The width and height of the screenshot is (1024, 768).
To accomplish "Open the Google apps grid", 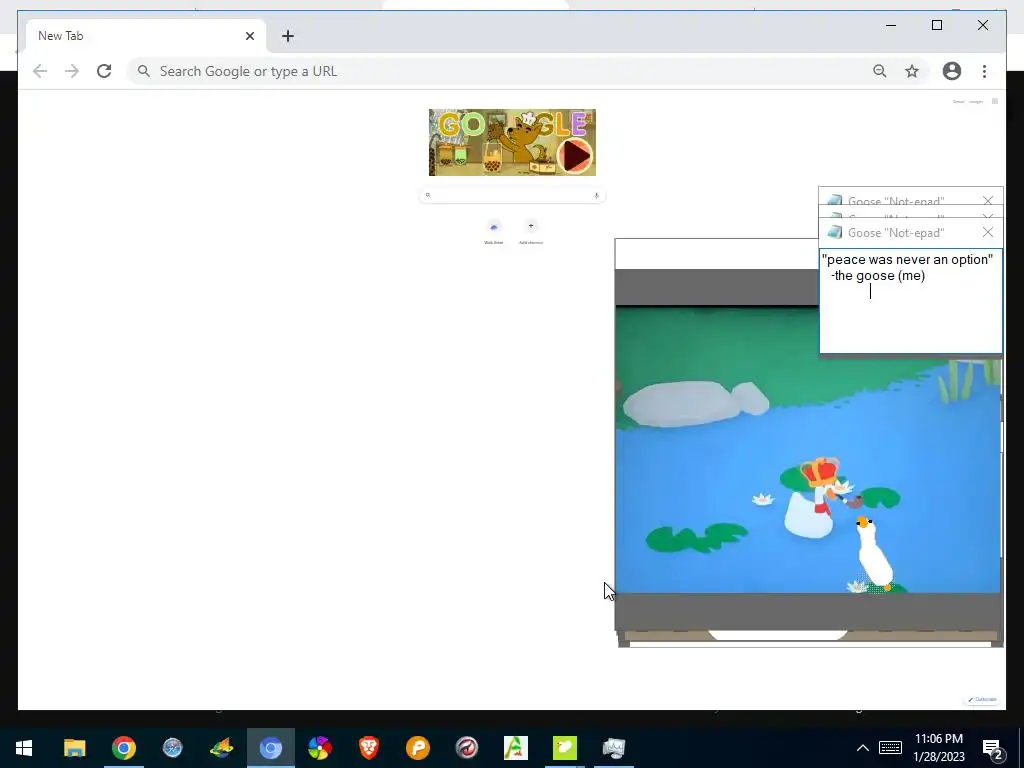I will pos(995,101).
